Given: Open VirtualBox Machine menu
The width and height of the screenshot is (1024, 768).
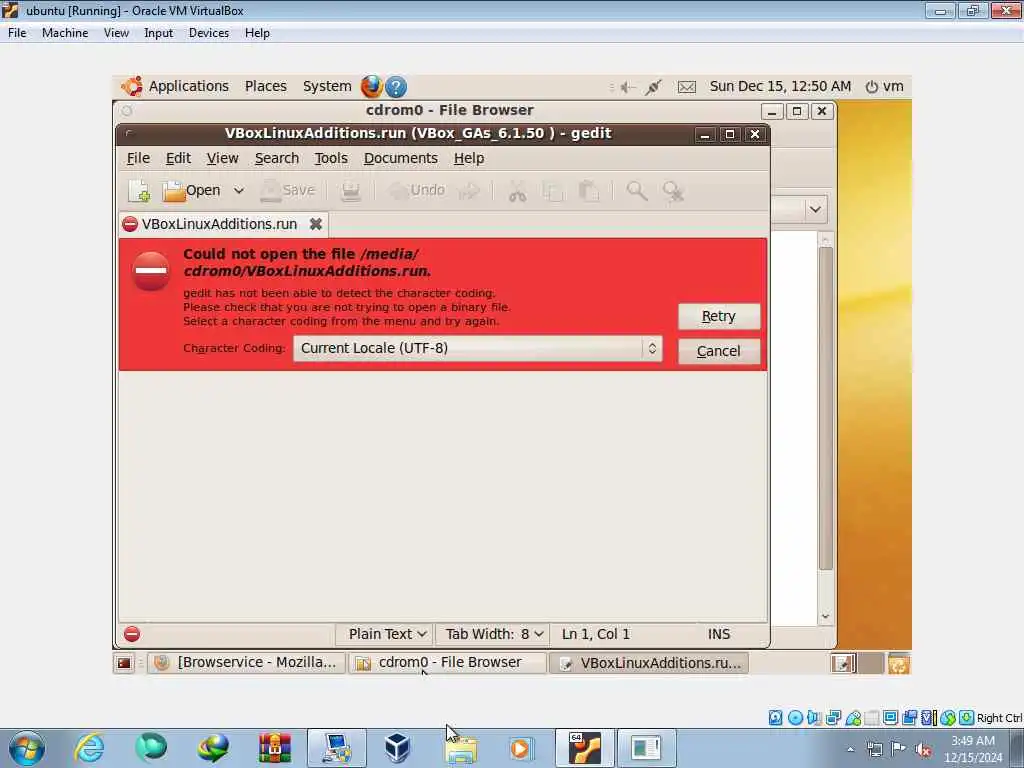Looking at the screenshot, I should click(65, 33).
